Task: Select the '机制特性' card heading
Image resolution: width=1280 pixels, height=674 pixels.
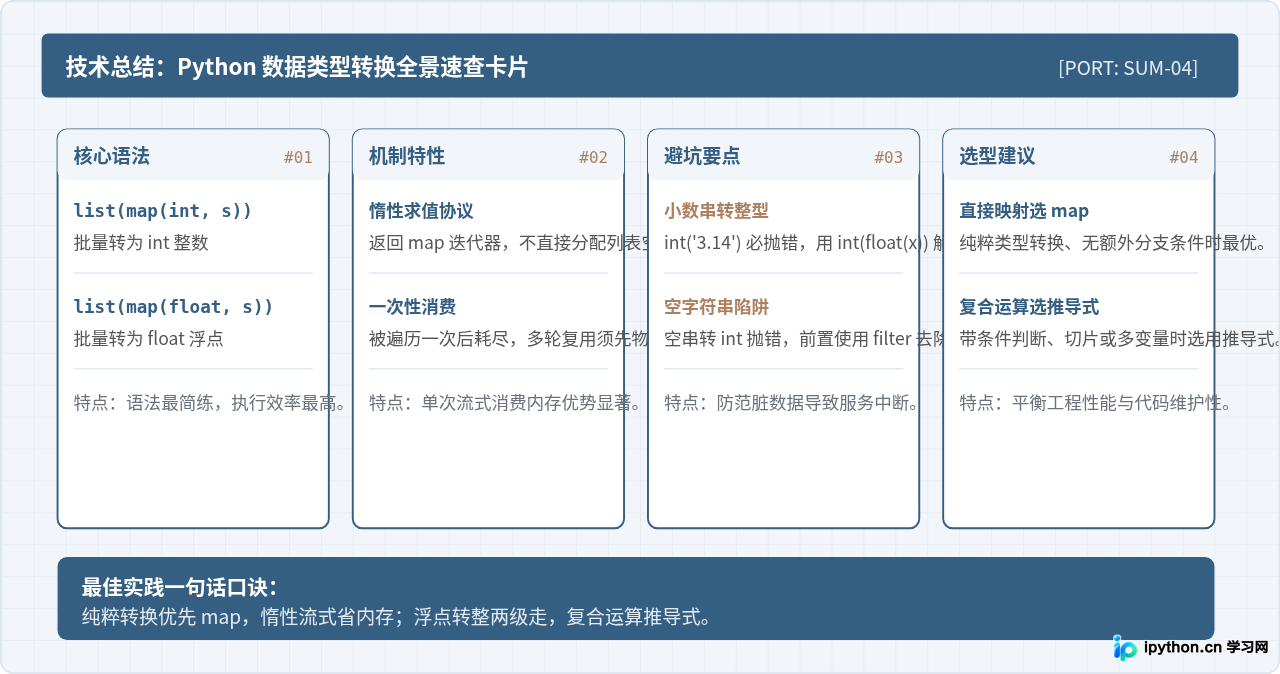Action: (407, 156)
